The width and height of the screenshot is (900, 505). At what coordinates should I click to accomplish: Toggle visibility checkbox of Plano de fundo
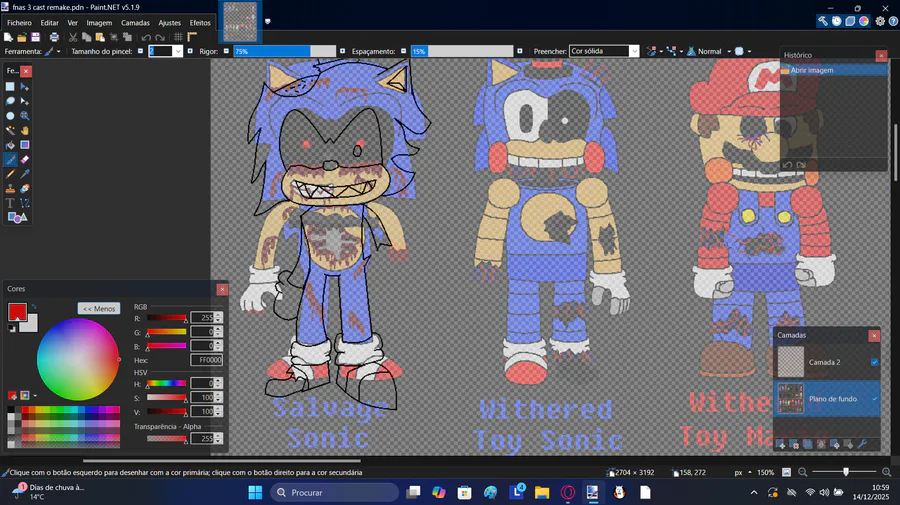click(x=874, y=399)
